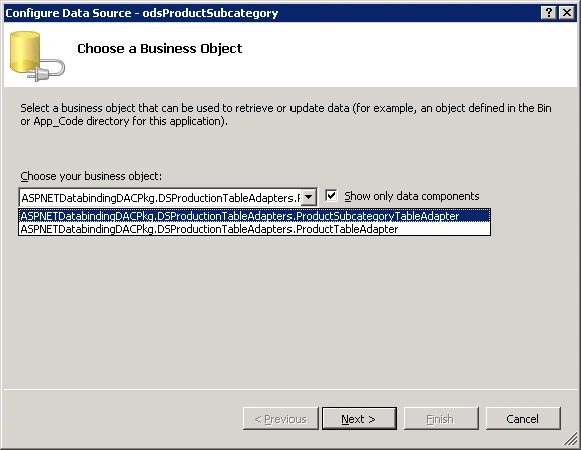
Task: Click the disabled Finish button
Action: click(441, 418)
